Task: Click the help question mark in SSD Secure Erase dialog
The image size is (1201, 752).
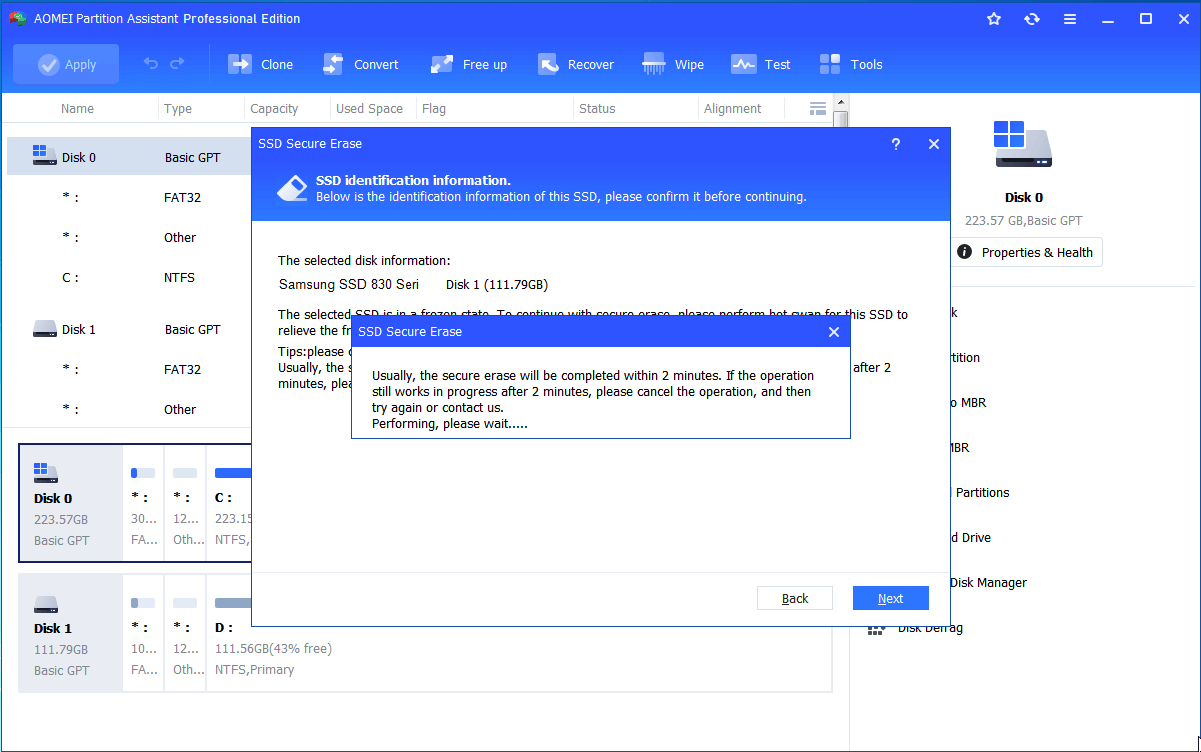Action: coord(895,144)
